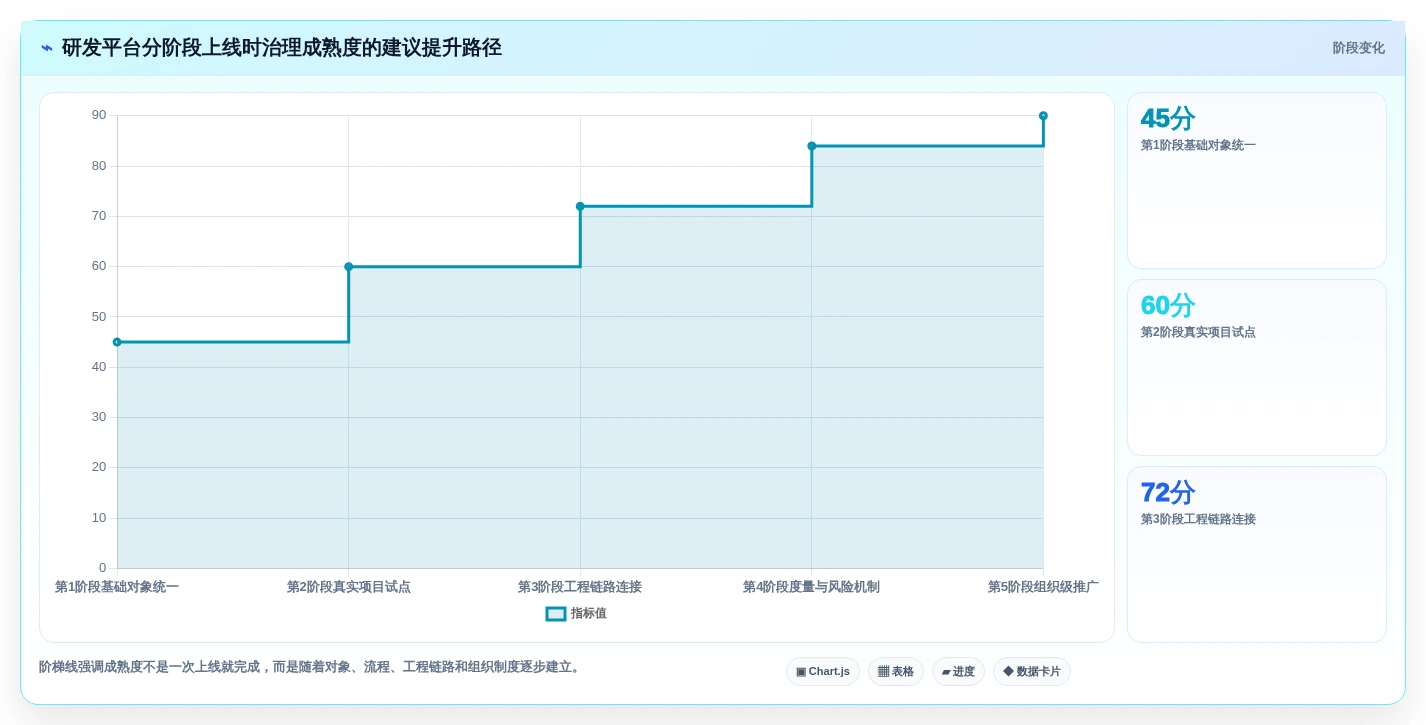Click the x-axis label 第5阶段组织级推广
This screenshot has height=725, width=1426.
(x=1043, y=587)
